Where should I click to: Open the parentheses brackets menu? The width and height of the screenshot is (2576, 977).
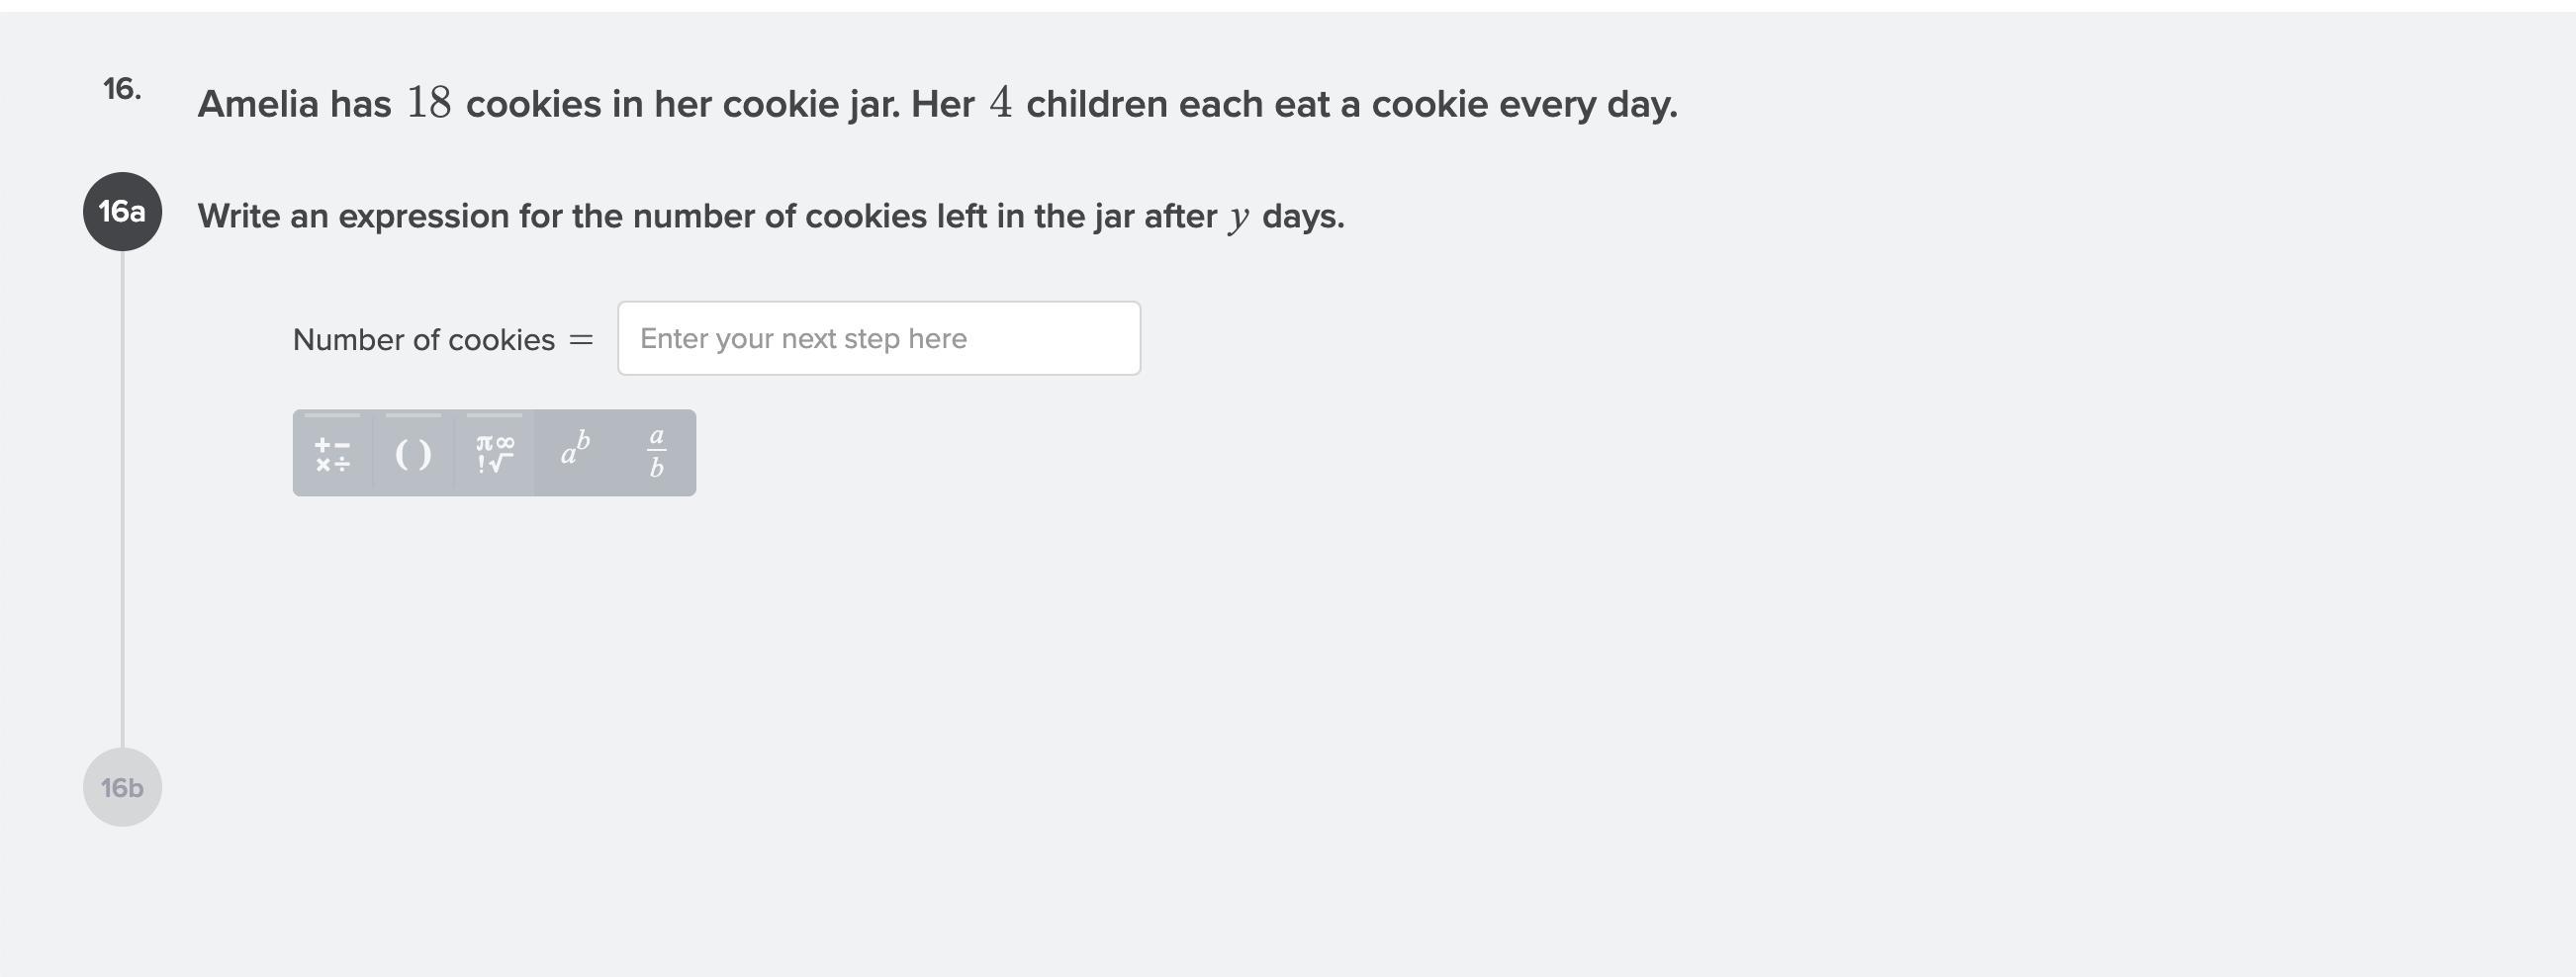click(x=413, y=454)
